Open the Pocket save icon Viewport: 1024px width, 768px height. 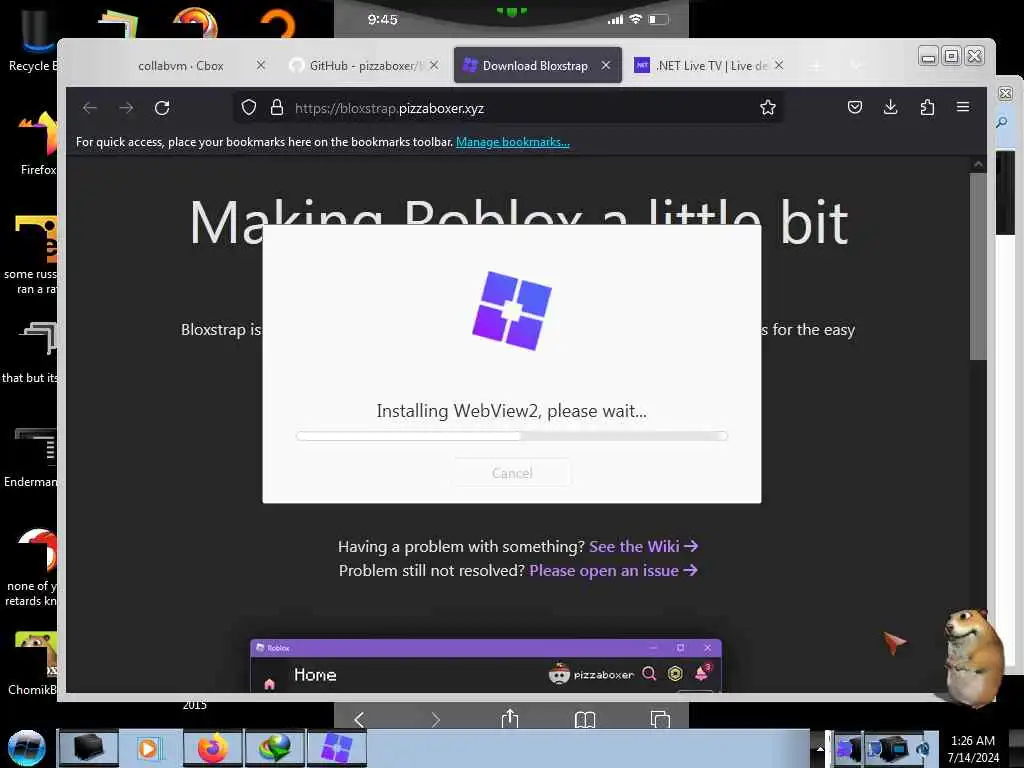(855, 107)
